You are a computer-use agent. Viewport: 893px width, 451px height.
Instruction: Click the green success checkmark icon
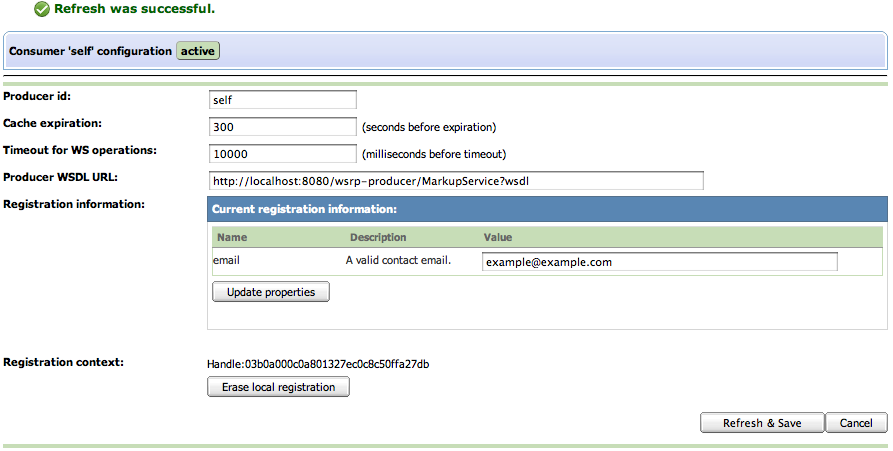tap(41, 9)
